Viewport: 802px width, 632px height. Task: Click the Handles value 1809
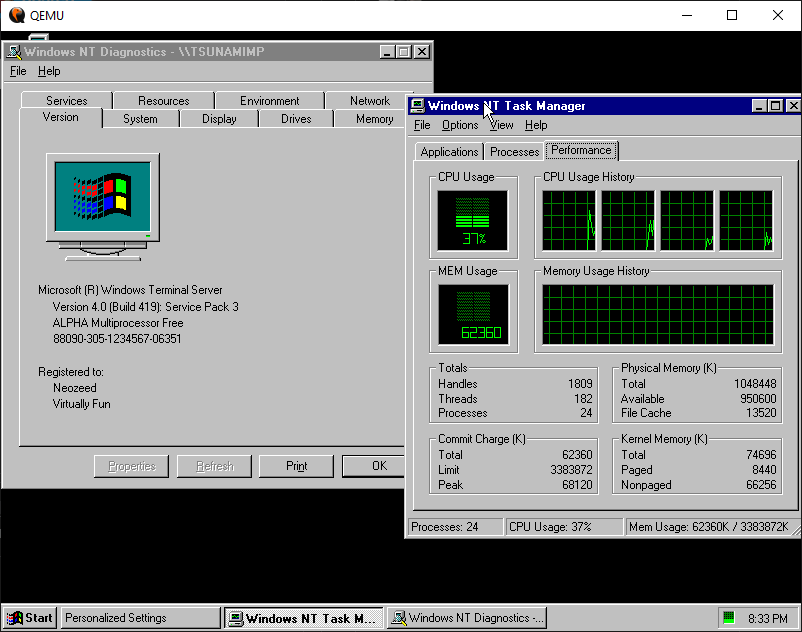click(x=580, y=384)
